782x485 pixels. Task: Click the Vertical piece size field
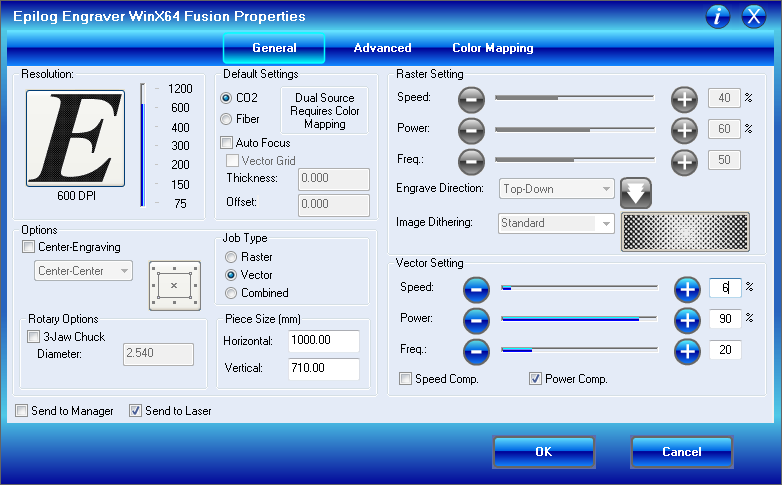coord(324,369)
